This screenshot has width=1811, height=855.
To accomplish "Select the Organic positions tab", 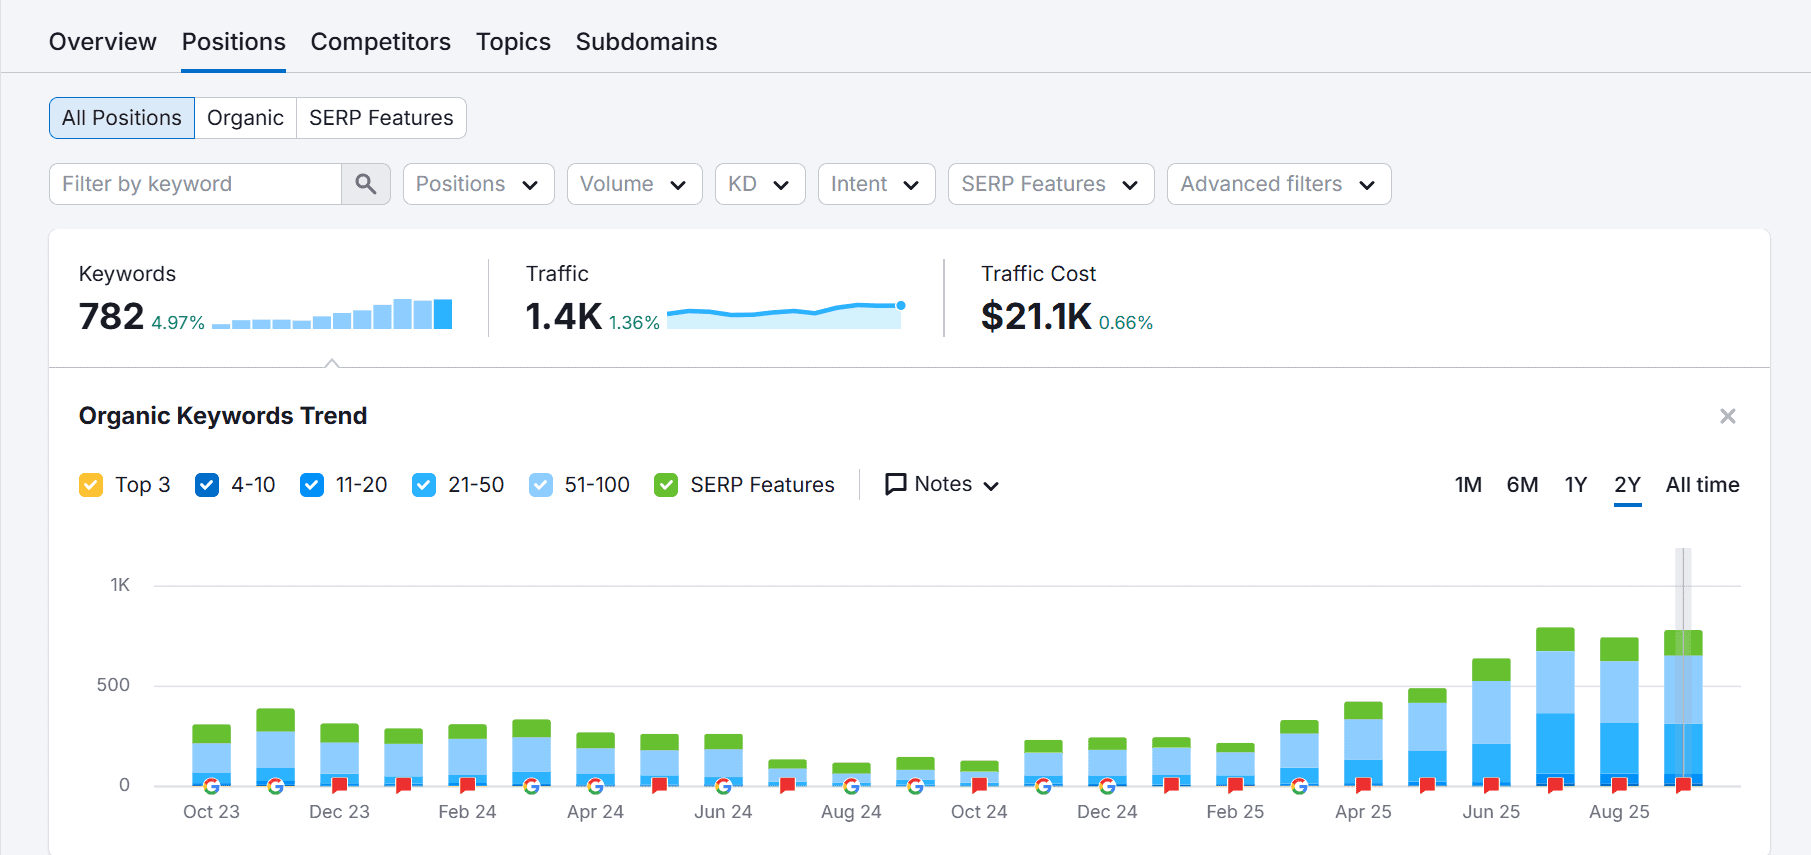I will [245, 118].
